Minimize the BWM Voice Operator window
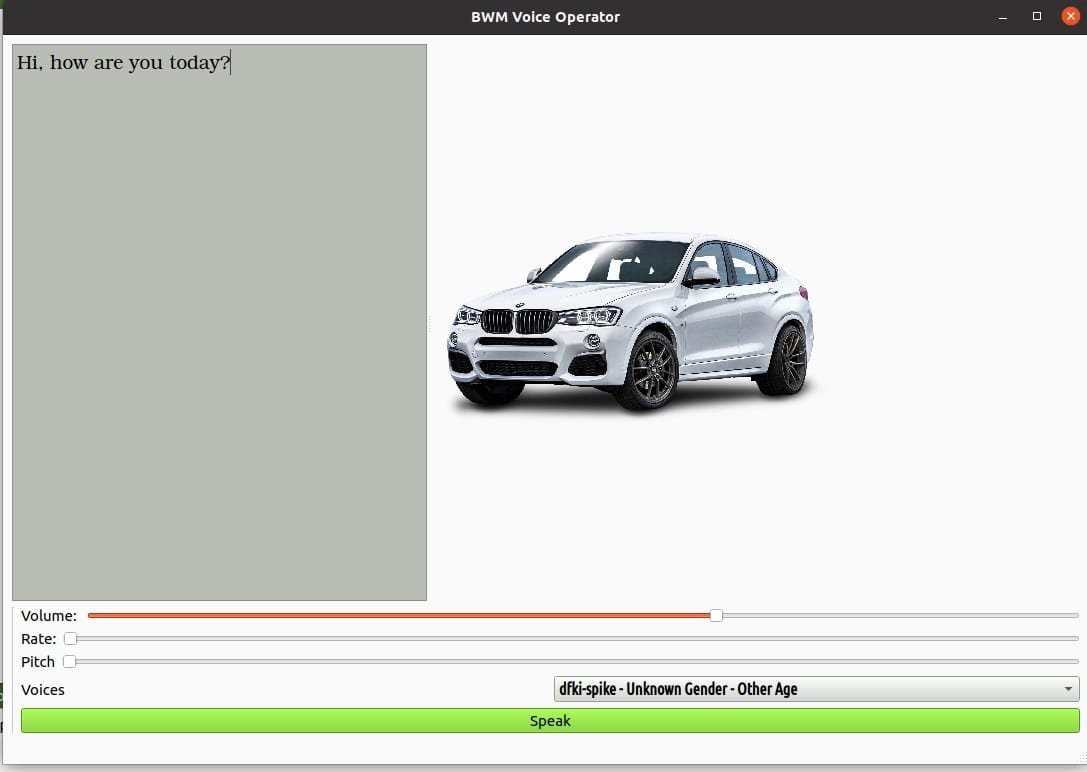Screen dimensions: 1087x772 click(x=1002, y=17)
